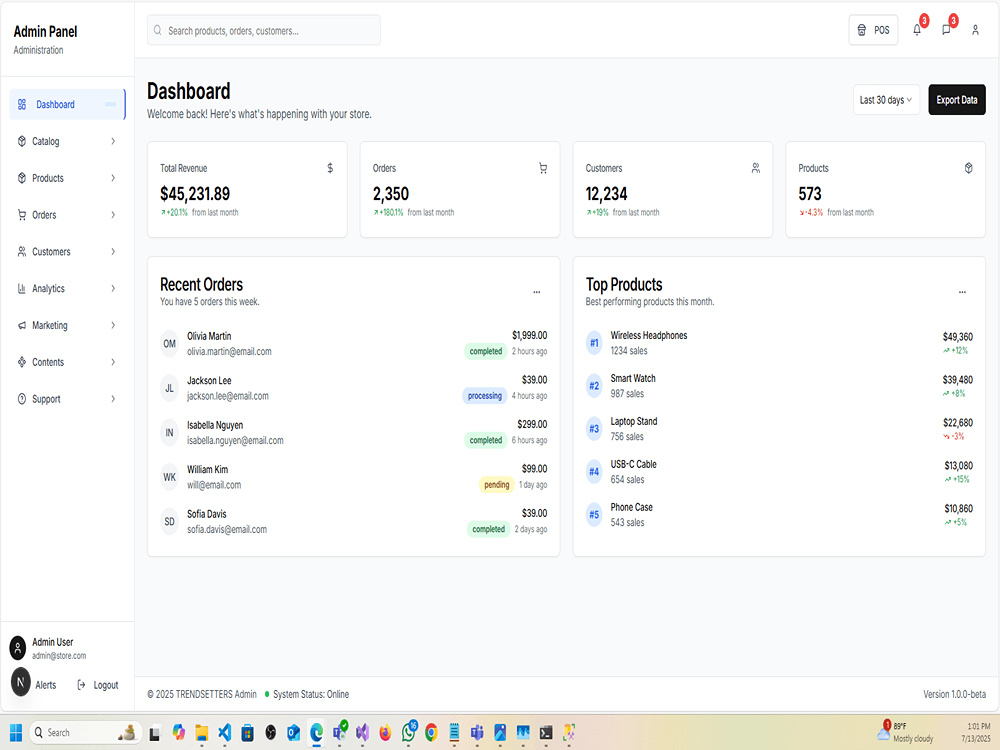Open the Analytics sidebar menu
This screenshot has height=750, width=1000.
pyautogui.click(x=67, y=288)
